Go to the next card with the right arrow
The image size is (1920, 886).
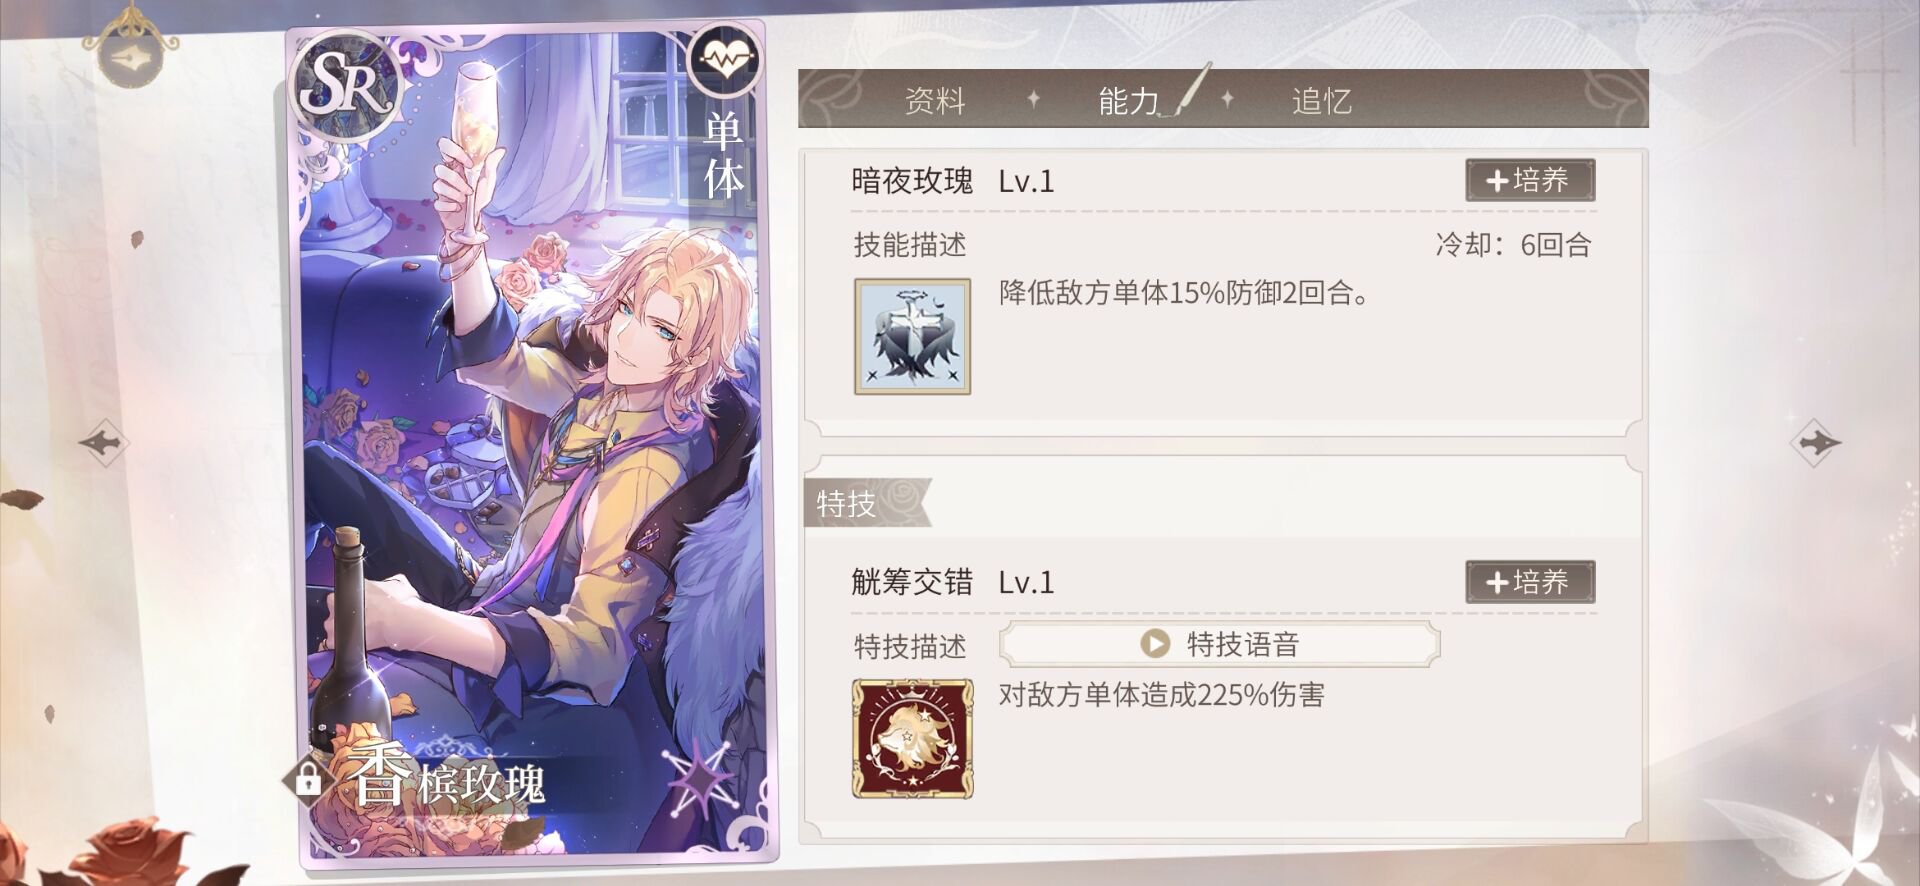[1815, 441]
